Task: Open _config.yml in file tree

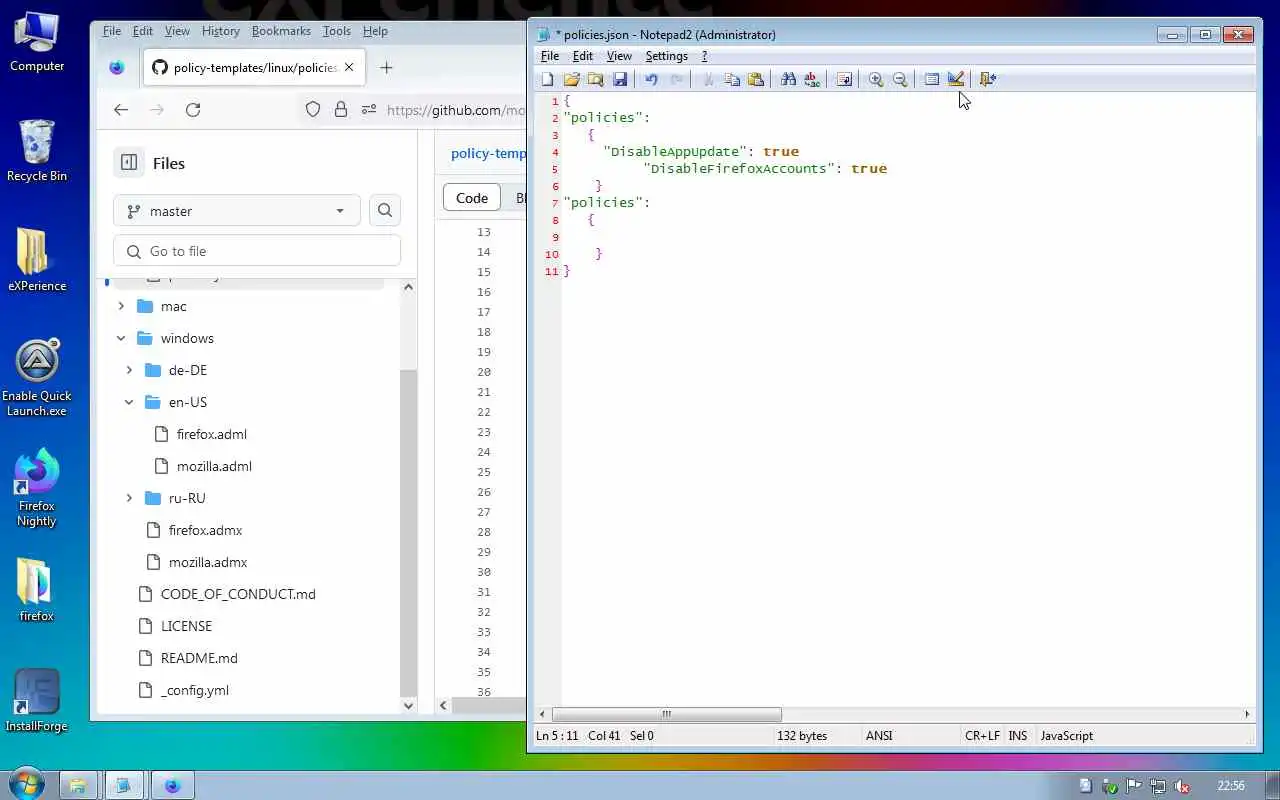Action: [x=195, y=690]
